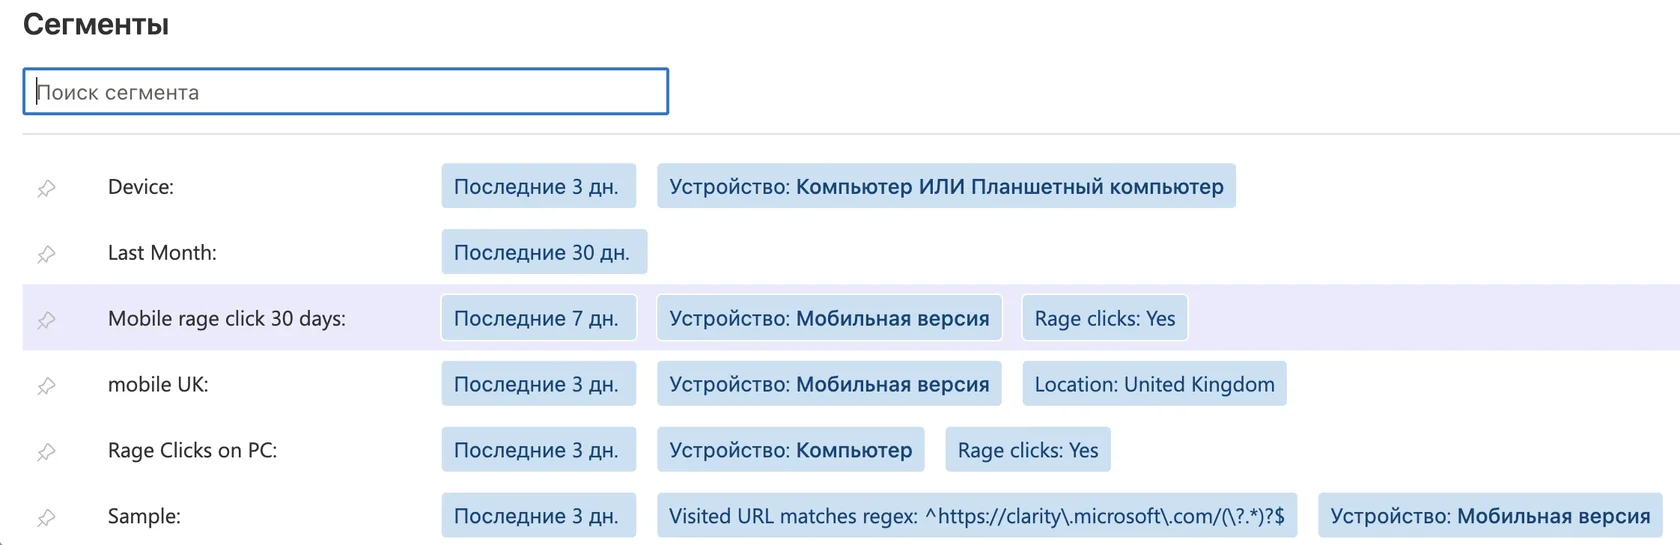Pin the Mobile rage click 30 days segment
Image resolution: width=1680 pixels, height=545 pixels.
coord(47,319)
